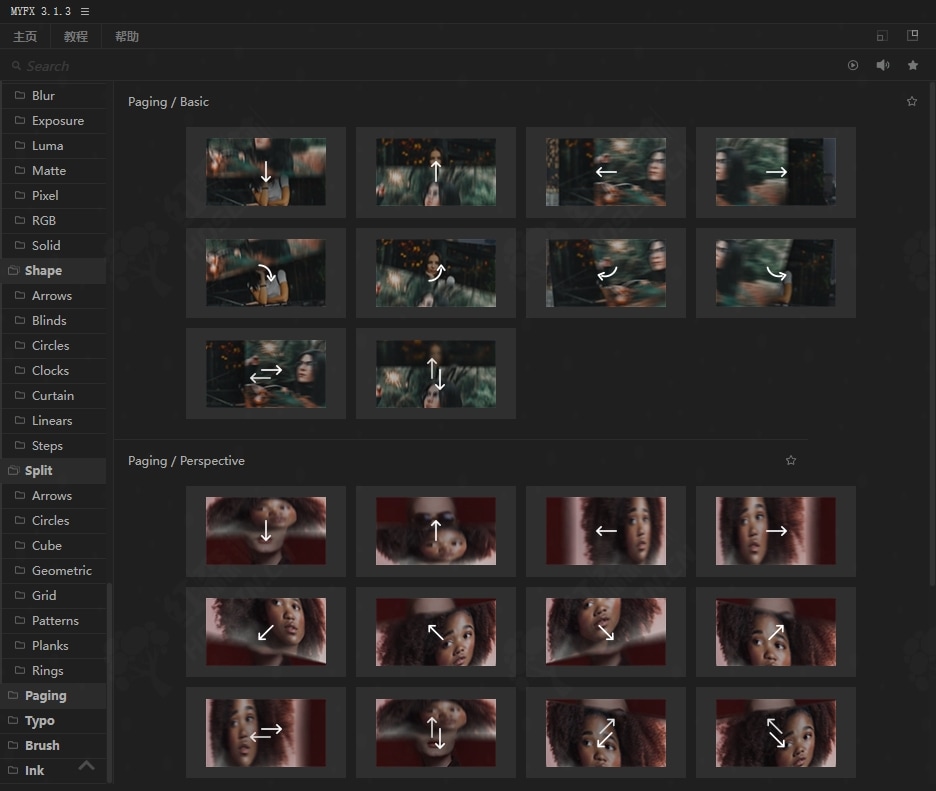Open the 帮助 tab
Image resolution: width=936 pixels, height=791 pixels.
(127, 36)
